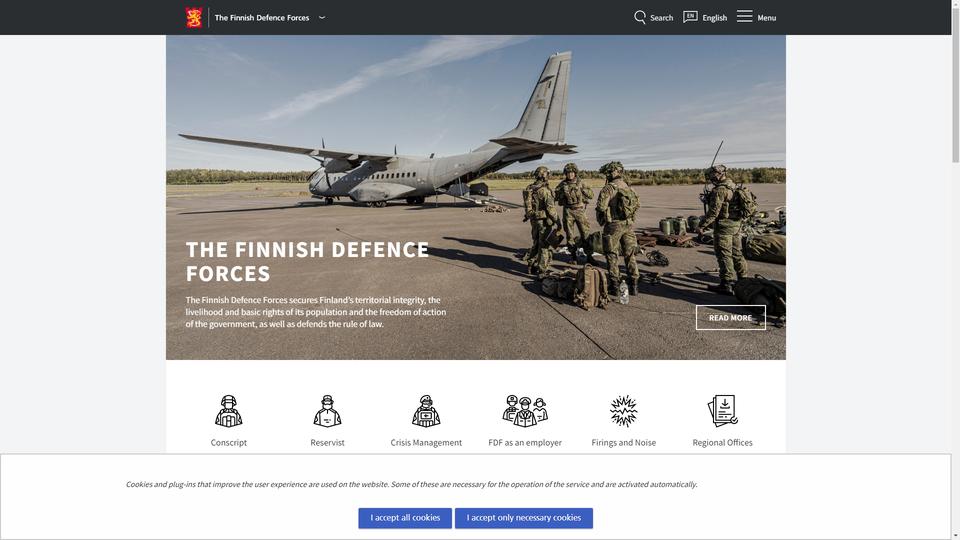Image resolution: width=960 pixels, height=540 pixels.
Task: Accept only necessary cookies
Action: [523, 518]
